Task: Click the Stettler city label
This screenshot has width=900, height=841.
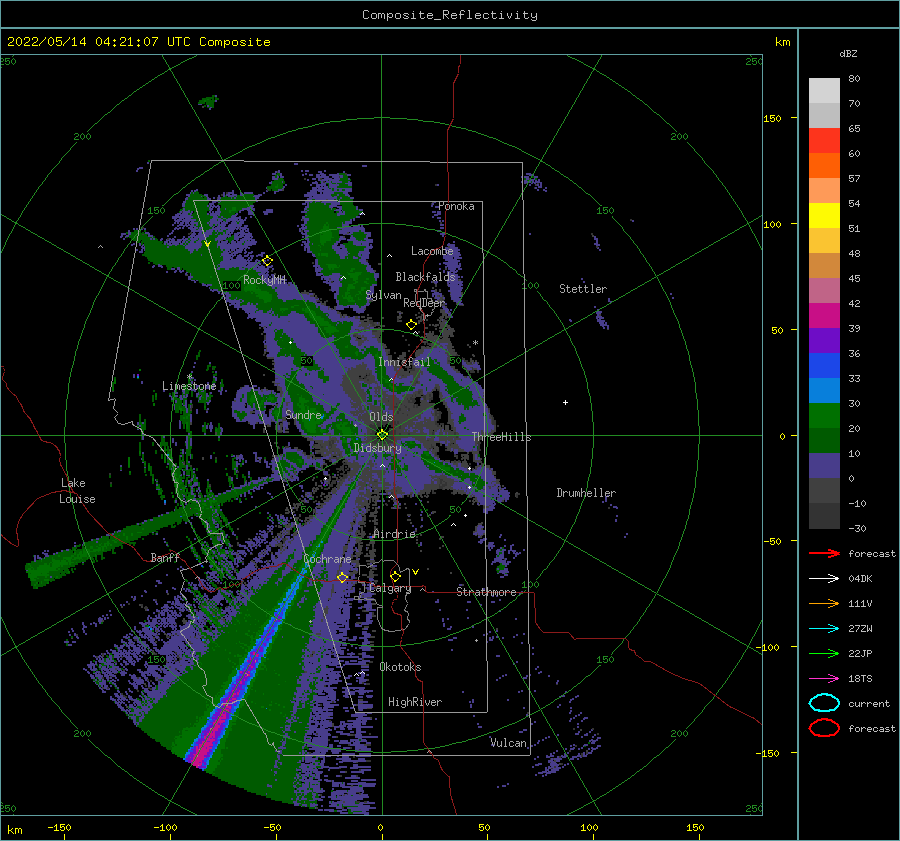Action: click(x=583, y=289)
